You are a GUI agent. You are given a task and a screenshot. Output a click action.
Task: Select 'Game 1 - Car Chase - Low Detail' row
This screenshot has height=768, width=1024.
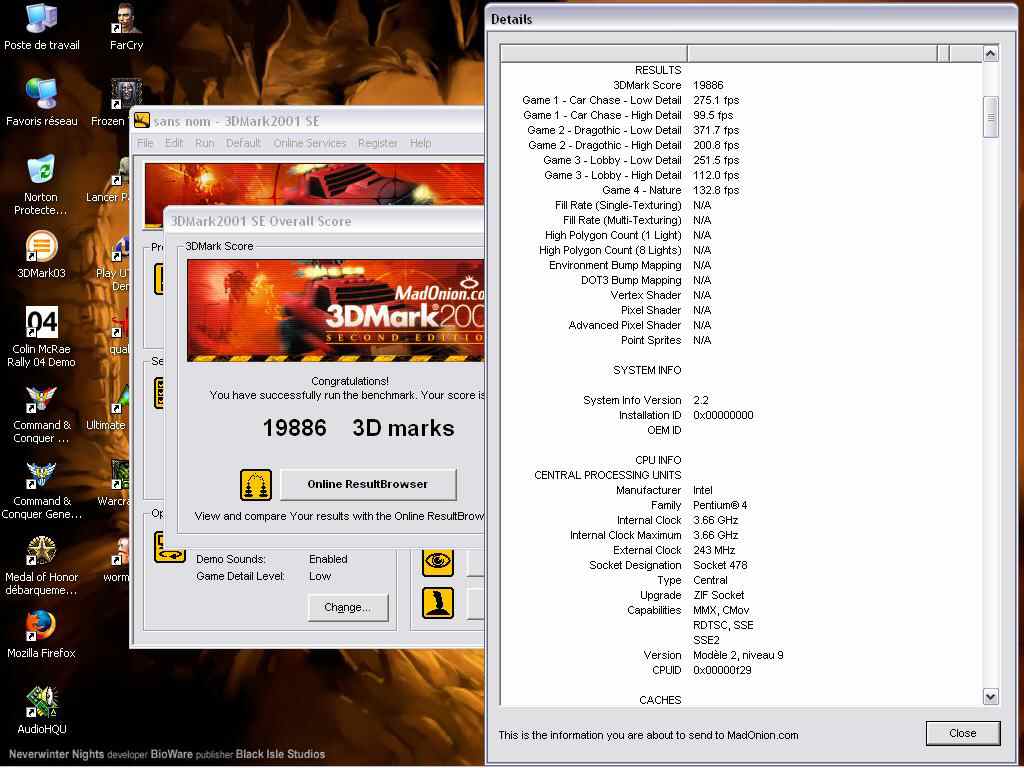741,100
